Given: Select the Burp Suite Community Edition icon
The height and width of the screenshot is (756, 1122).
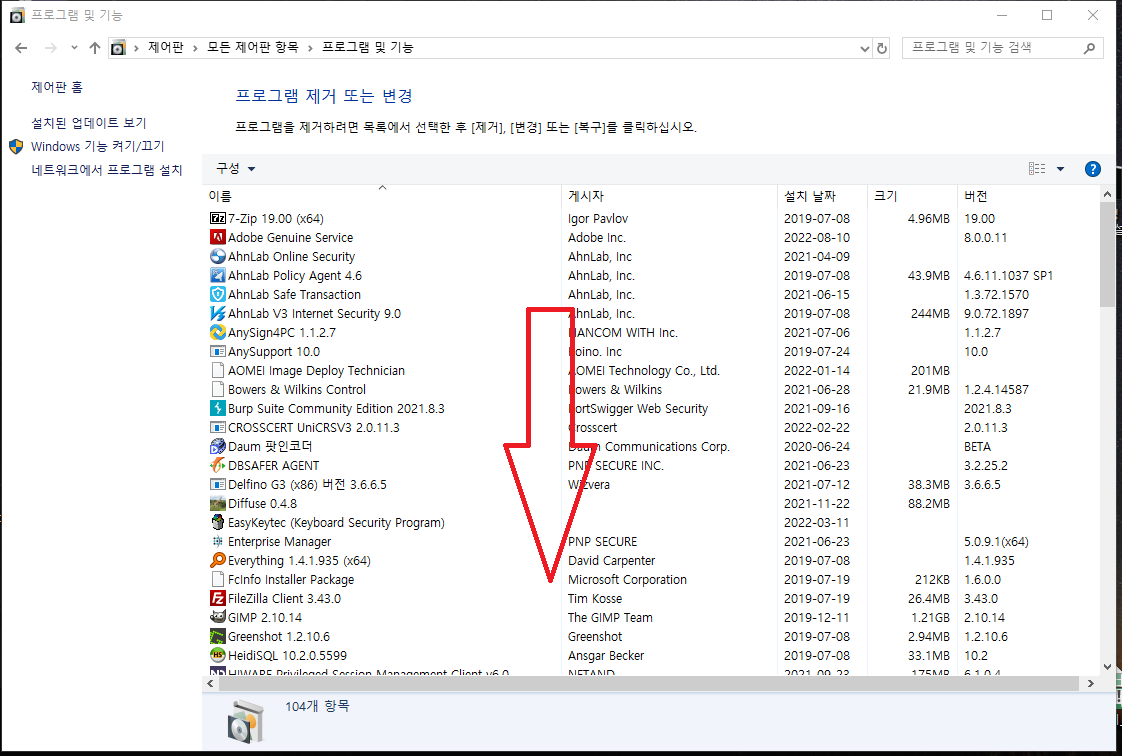Looking at the screenshot, I should (218, 408).
